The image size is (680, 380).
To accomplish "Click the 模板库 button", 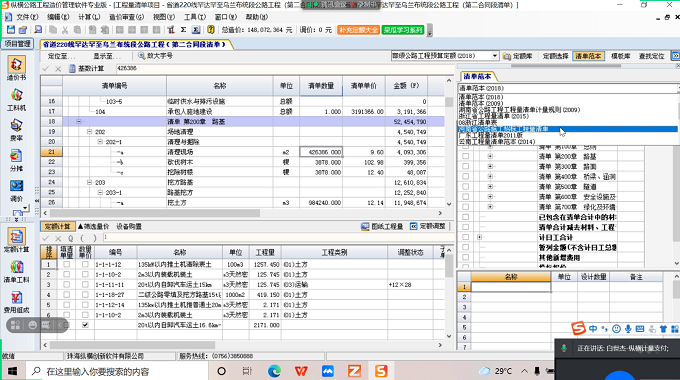I will (621, 56).
